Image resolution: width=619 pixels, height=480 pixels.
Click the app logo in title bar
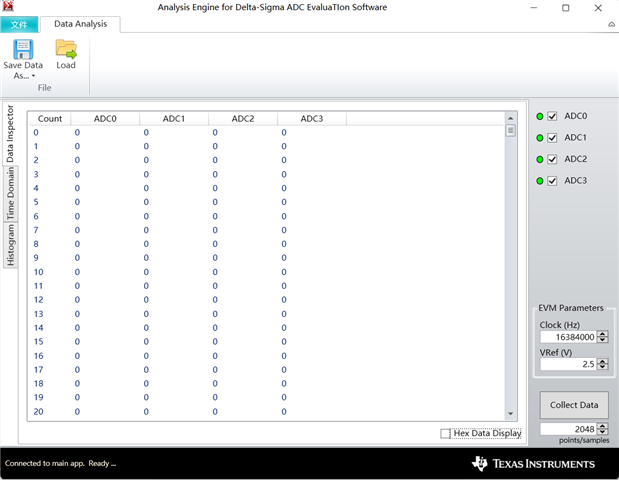pos(8,6)
